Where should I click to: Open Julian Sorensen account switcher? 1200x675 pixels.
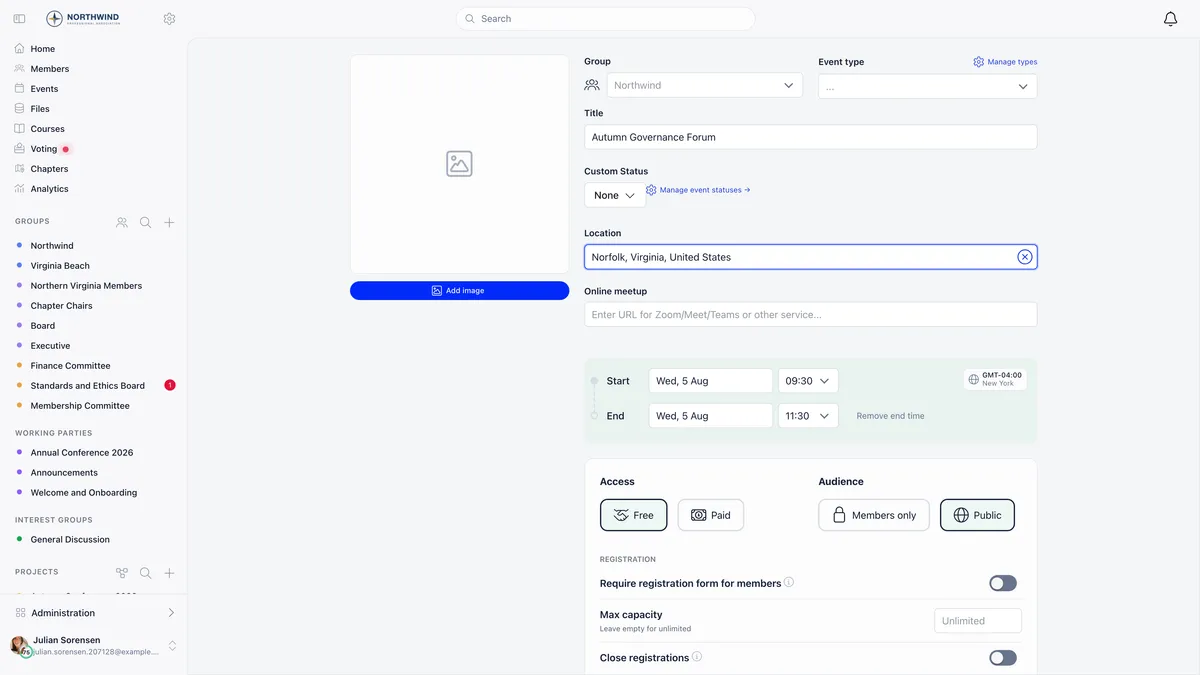94,645
